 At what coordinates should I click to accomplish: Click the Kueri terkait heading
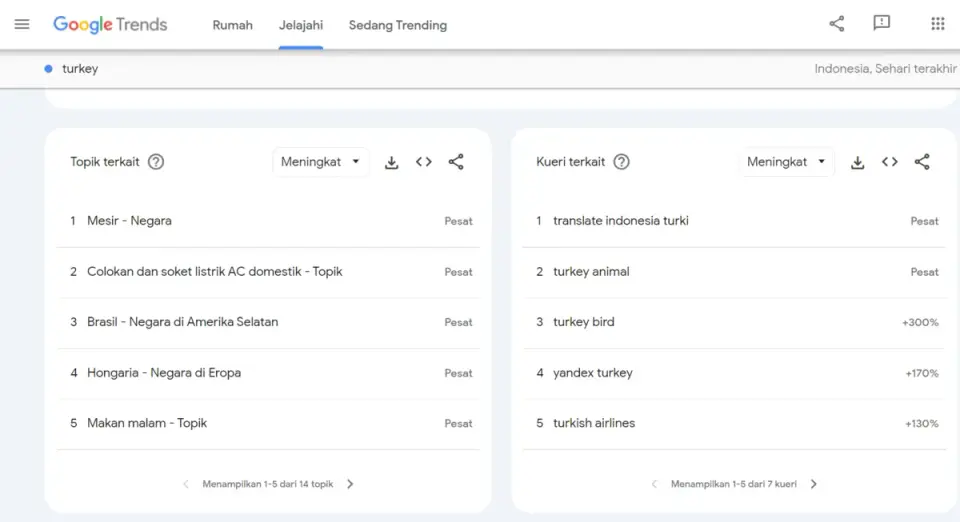pyautogui.click(x=571, y=162)
